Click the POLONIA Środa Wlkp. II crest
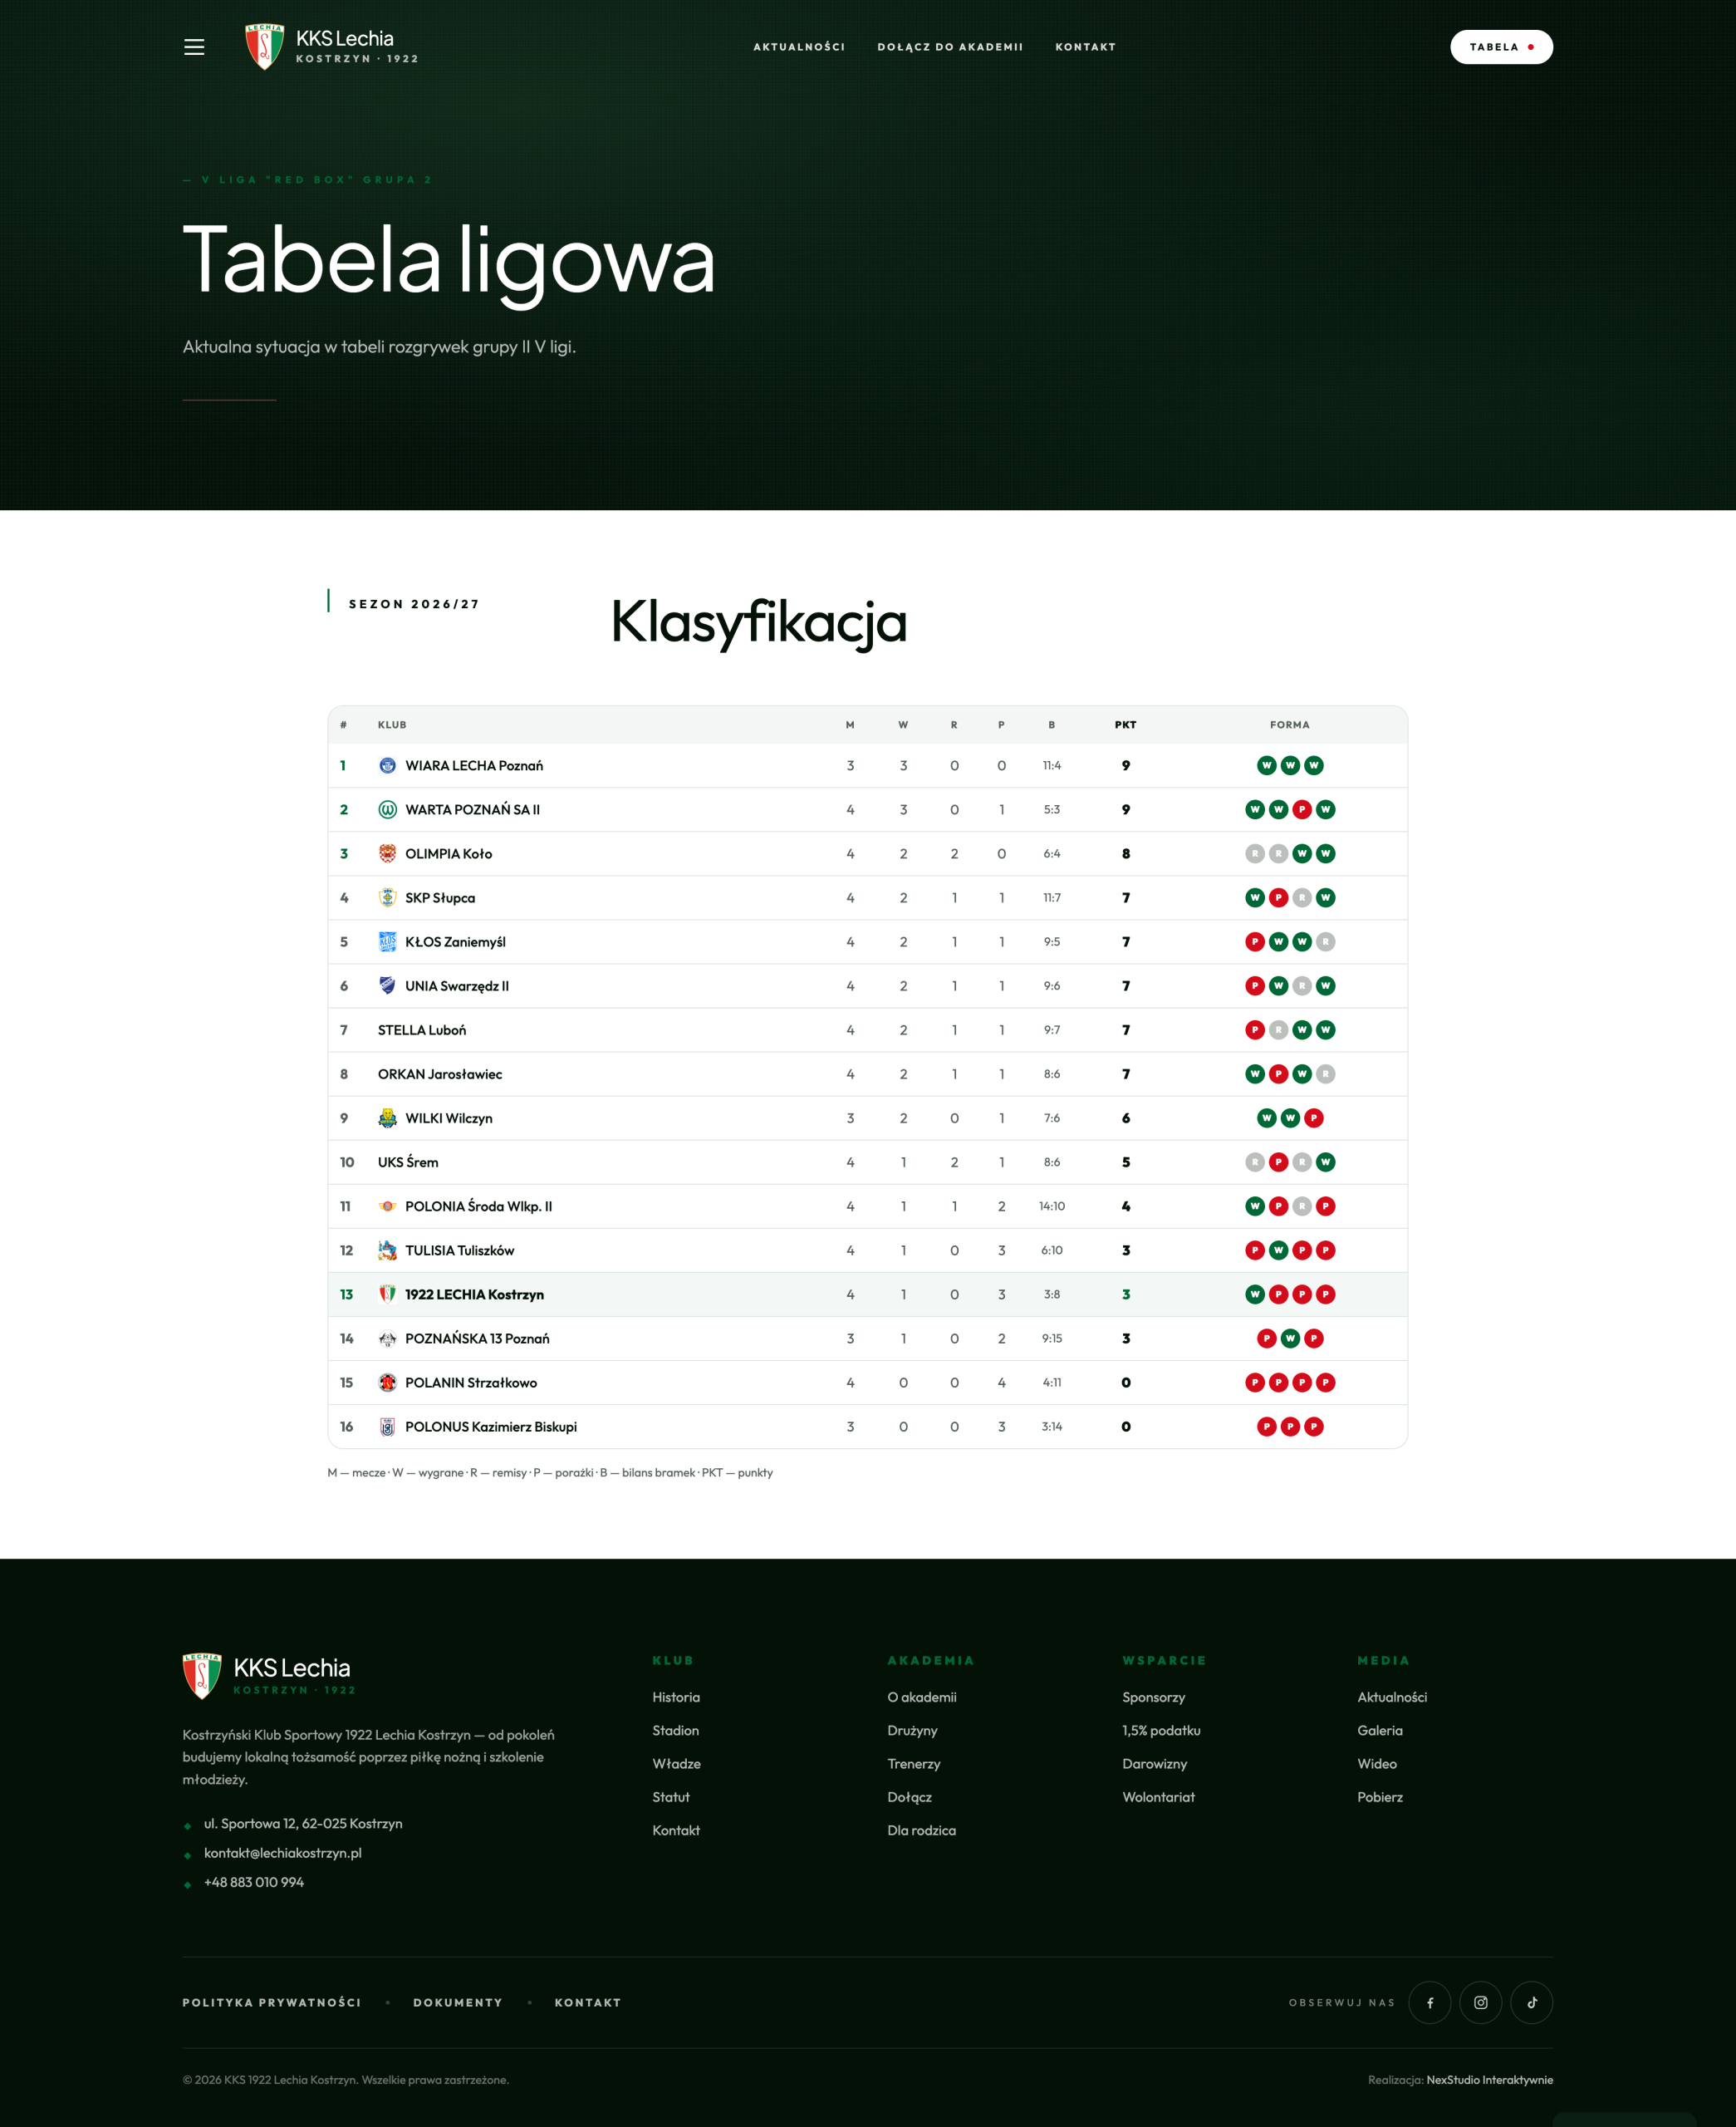The height and width of the screenshot is (2127, 1736). [387, 1206]
